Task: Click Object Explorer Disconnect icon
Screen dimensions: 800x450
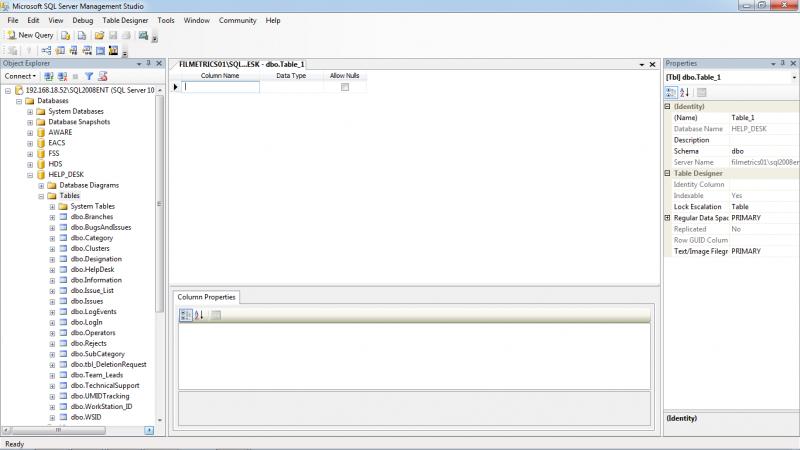Action: [62, 76]
